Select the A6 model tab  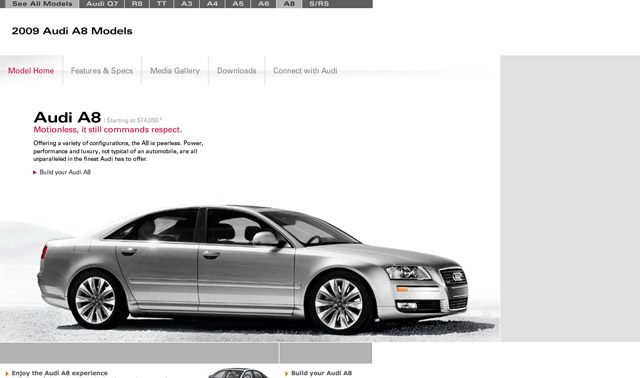(264, 4)
